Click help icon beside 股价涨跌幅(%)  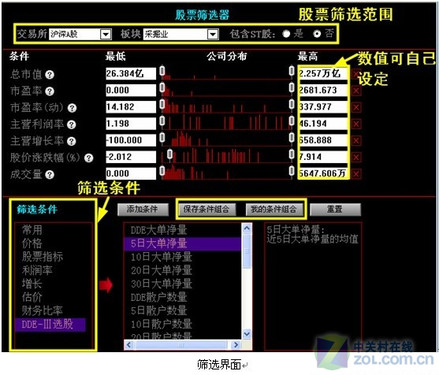click(88, 158)
